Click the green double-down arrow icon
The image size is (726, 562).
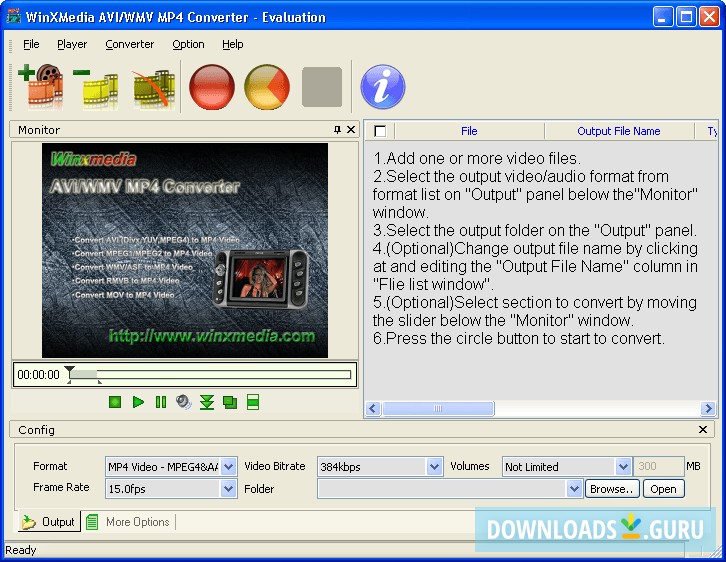(207, 402)
